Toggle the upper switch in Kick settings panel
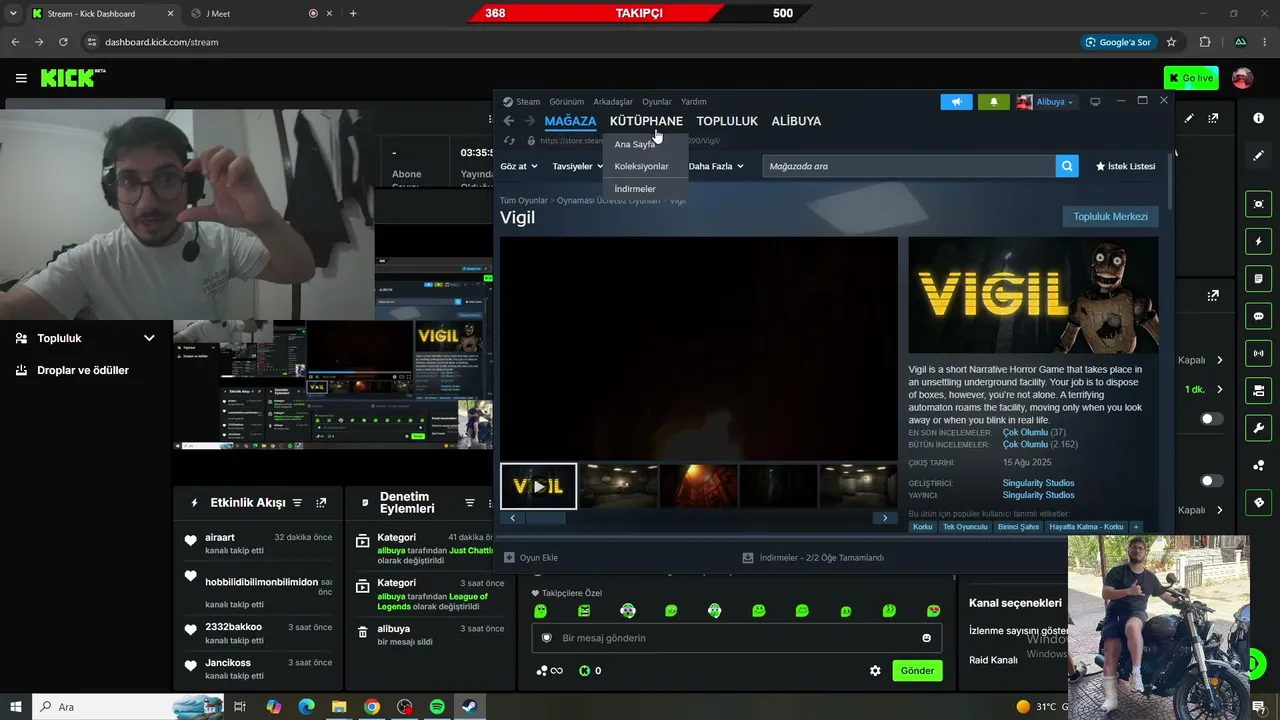This screenshot has height=720, width=1280. click(1212, 419)
